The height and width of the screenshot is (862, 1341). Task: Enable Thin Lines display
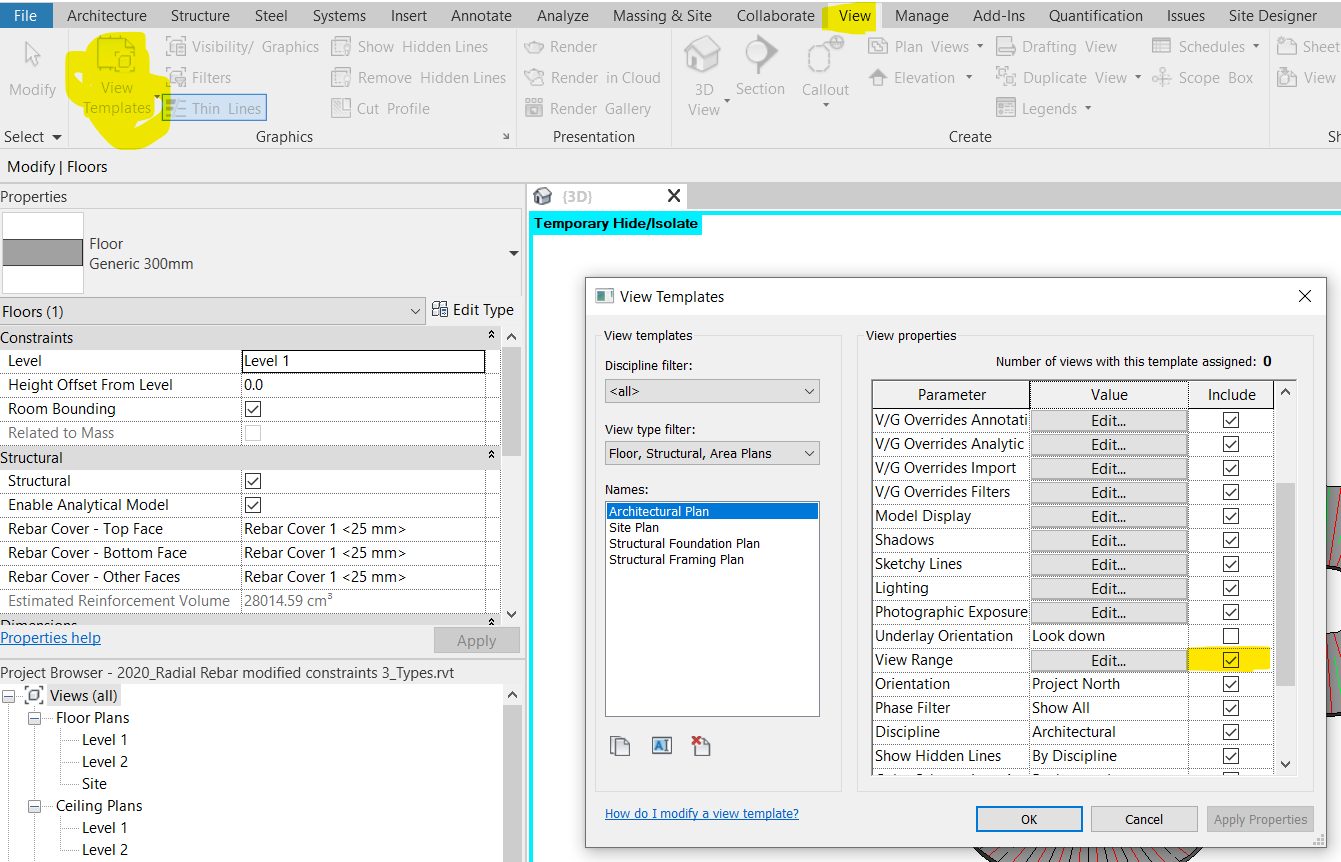[x=213, y=108]
